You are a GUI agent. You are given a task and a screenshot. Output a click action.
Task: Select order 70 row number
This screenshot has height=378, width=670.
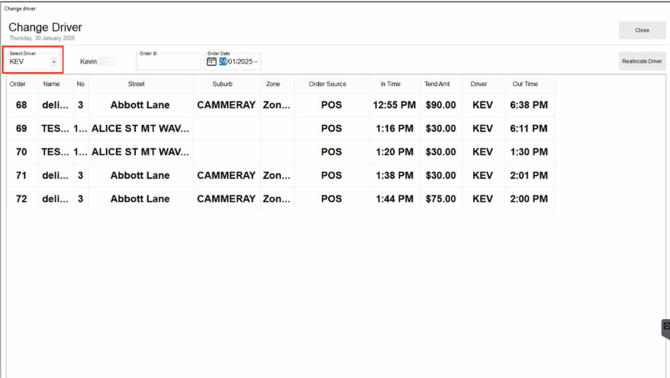point(21,152)
